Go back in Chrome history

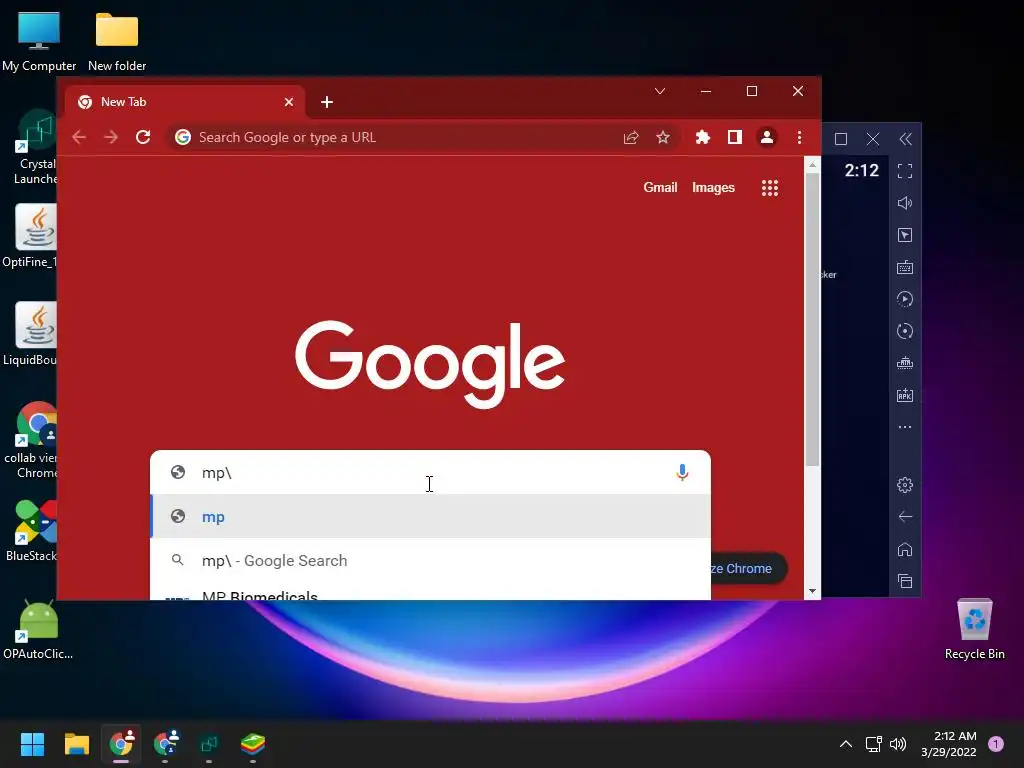[79, 137]
